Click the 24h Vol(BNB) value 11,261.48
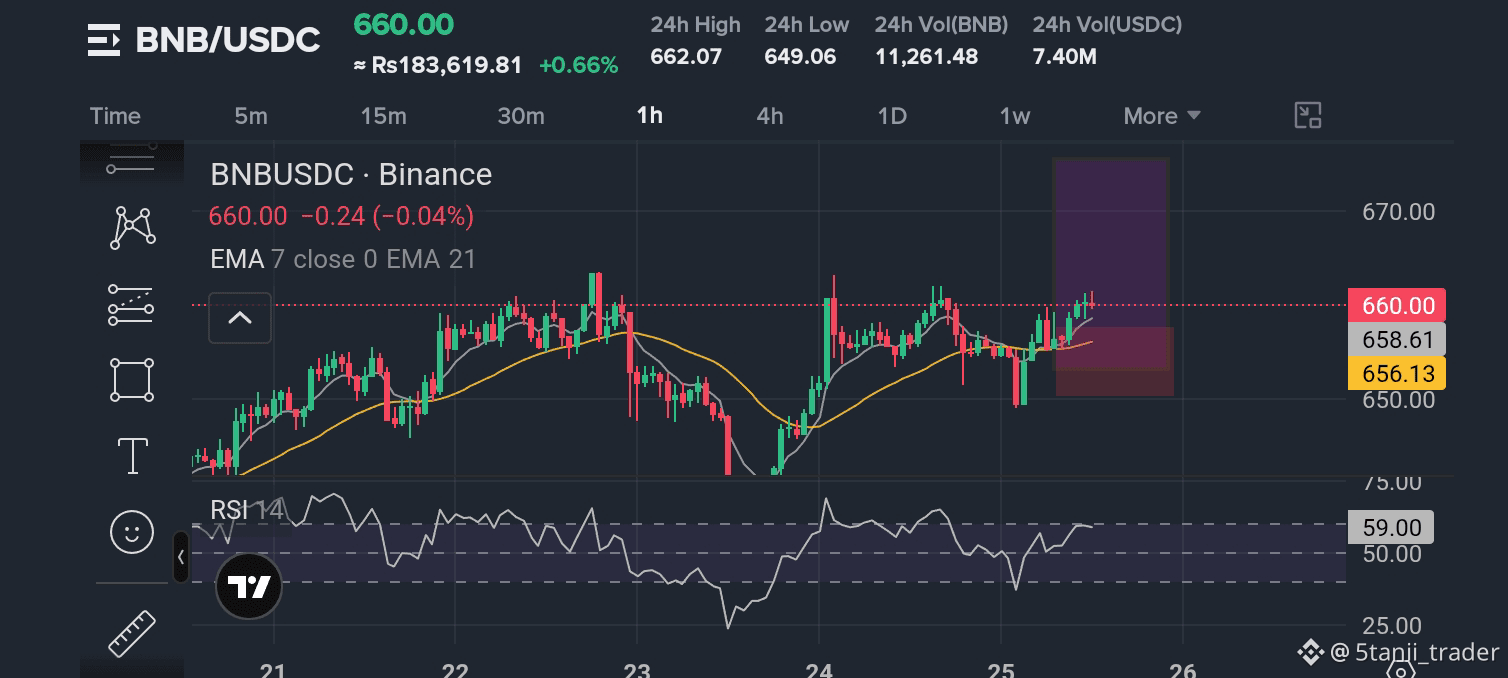Screen dimensions: 1508x678 click(x=926, y=57)
